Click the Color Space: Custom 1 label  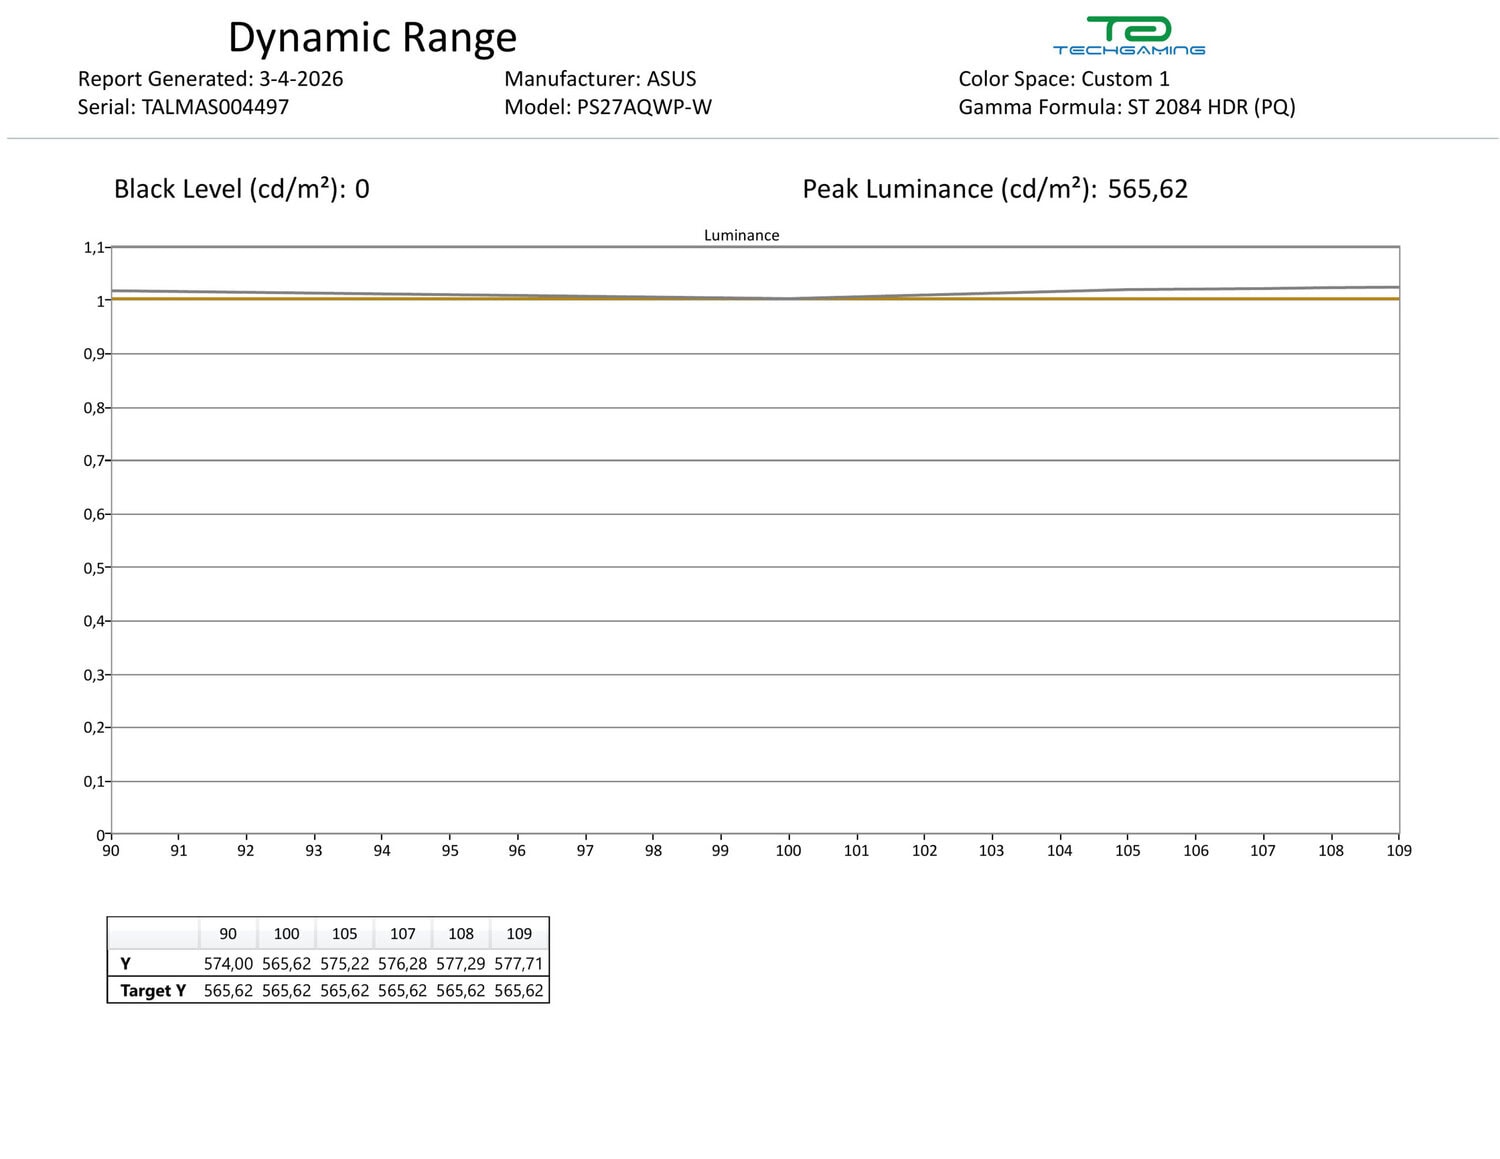tap(1063, 79)
